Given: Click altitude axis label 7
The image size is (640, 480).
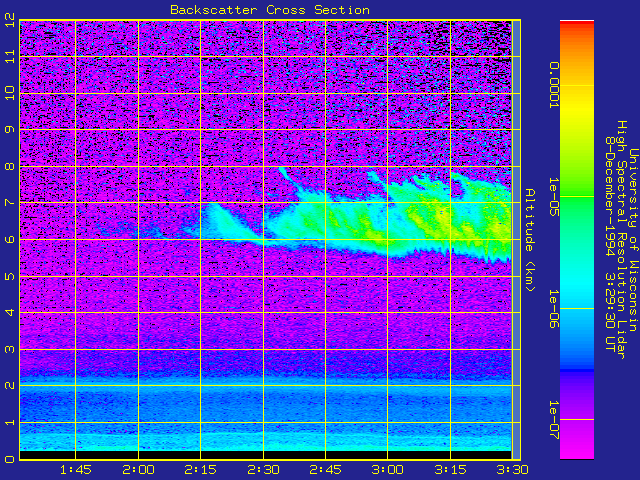Looking at the screenshot, I should (10, 202).
